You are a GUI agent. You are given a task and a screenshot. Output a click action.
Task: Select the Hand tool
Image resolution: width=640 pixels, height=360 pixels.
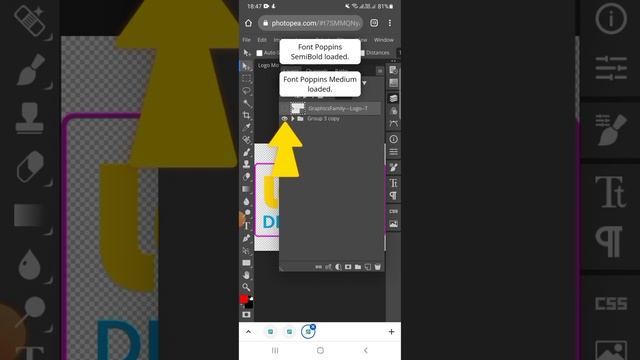coord(246,275)
